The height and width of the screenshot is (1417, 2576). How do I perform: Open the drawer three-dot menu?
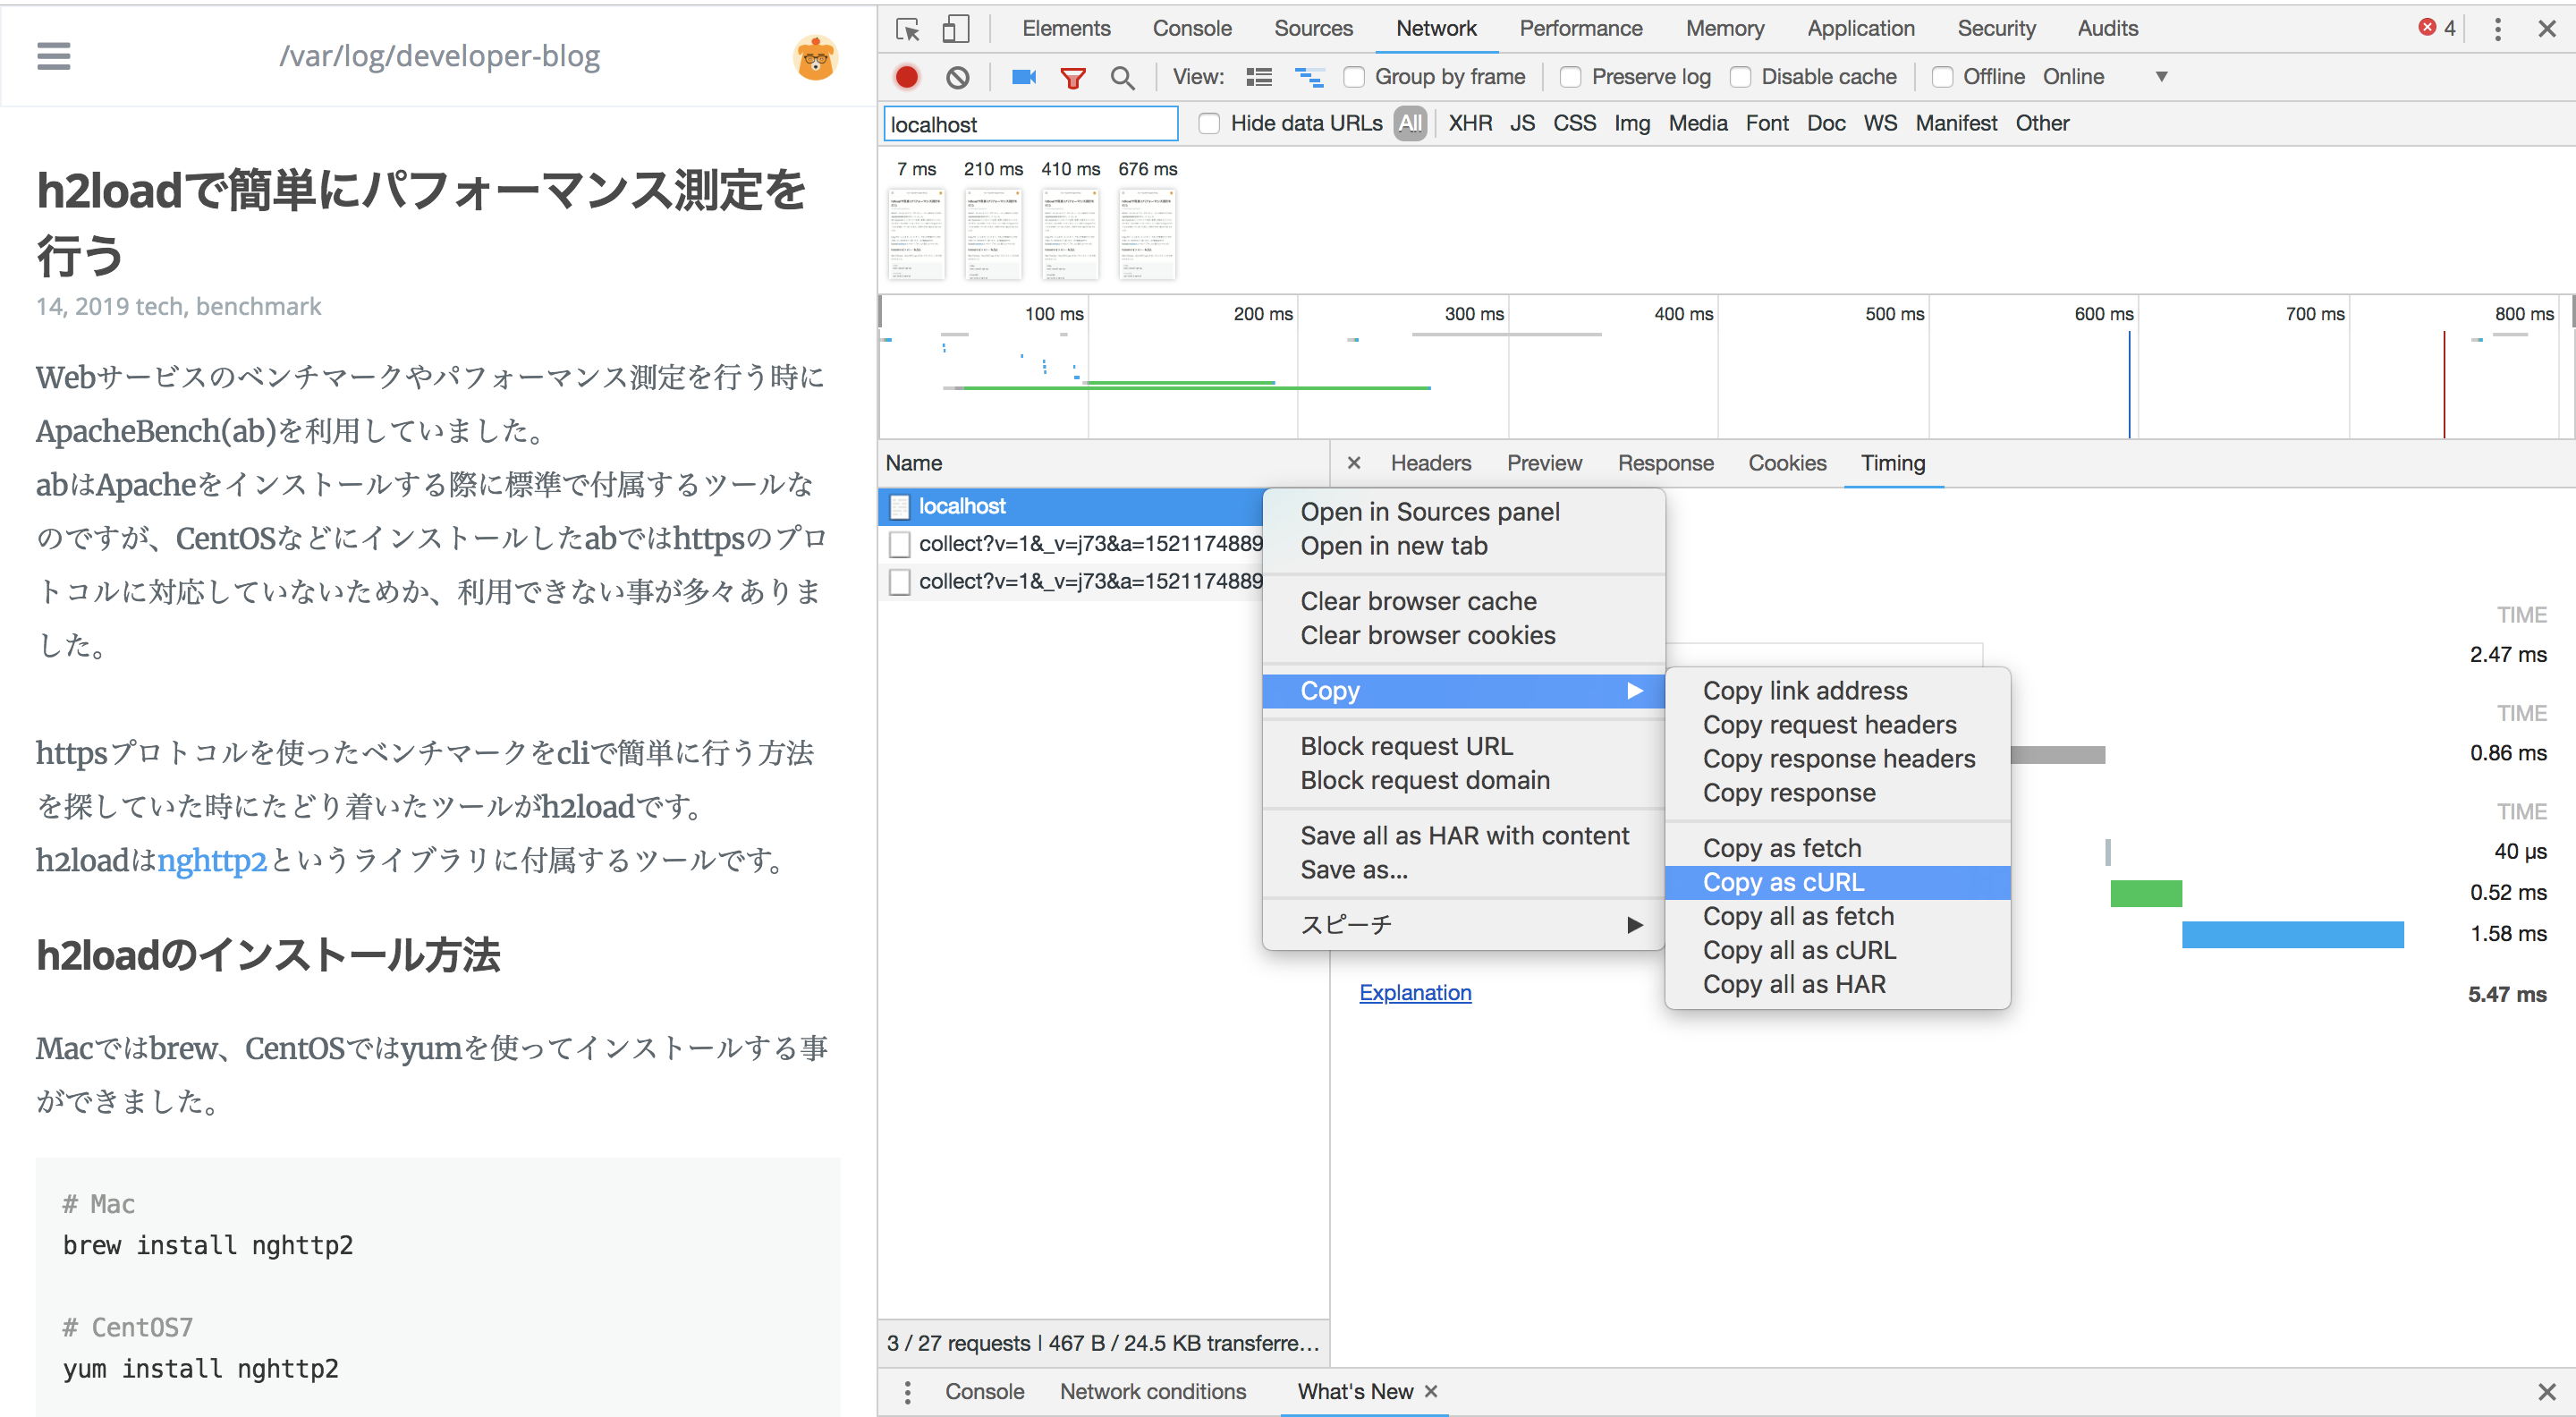907,1391
